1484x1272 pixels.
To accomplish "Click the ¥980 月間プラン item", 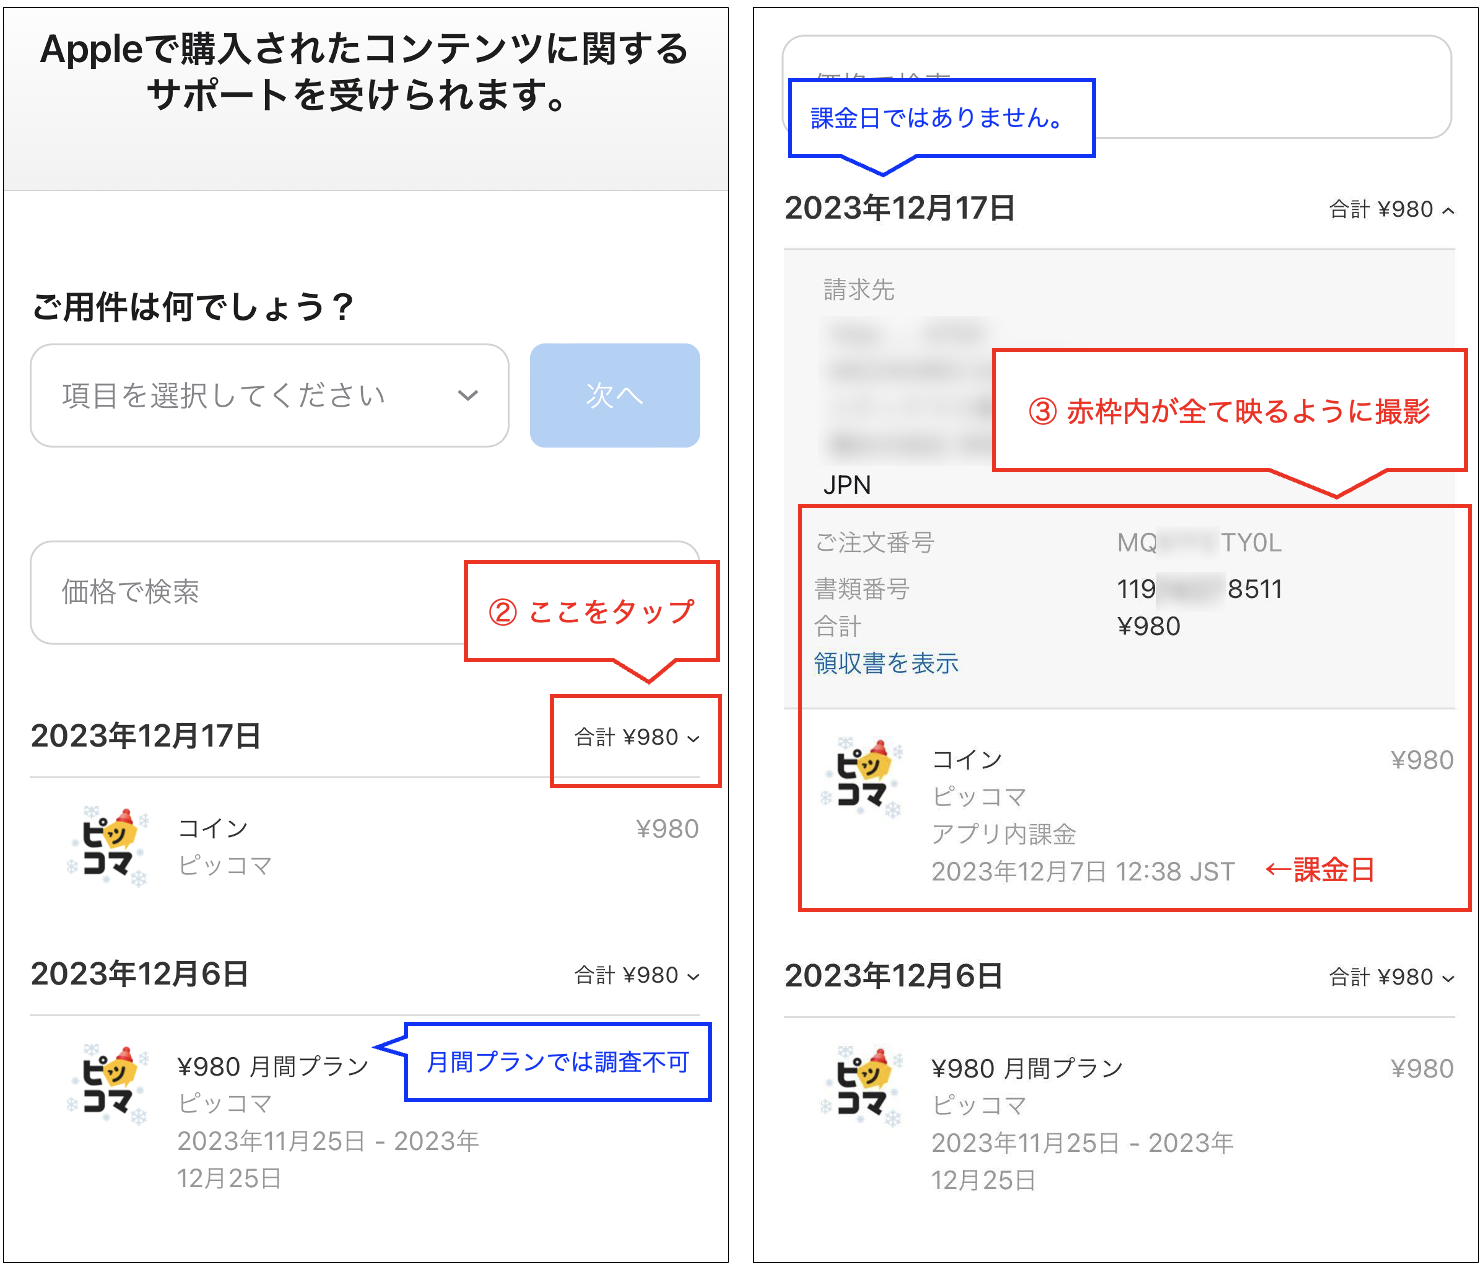I will tap(272, 1065).
